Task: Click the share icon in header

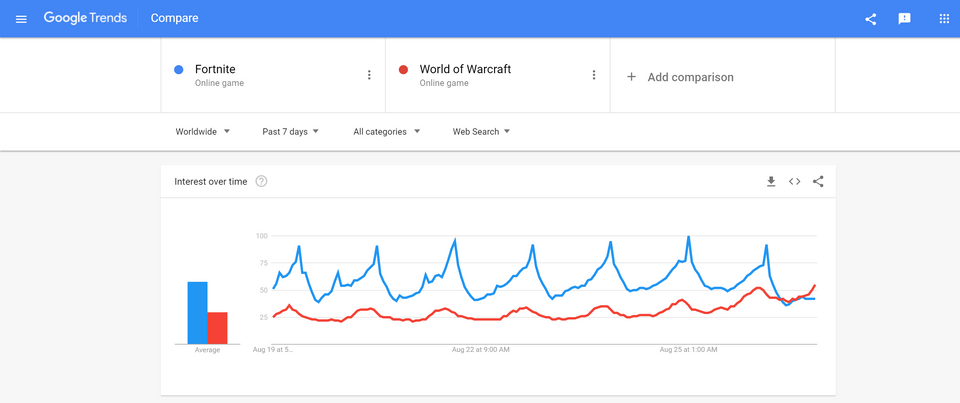Action: tap(870, 19)
